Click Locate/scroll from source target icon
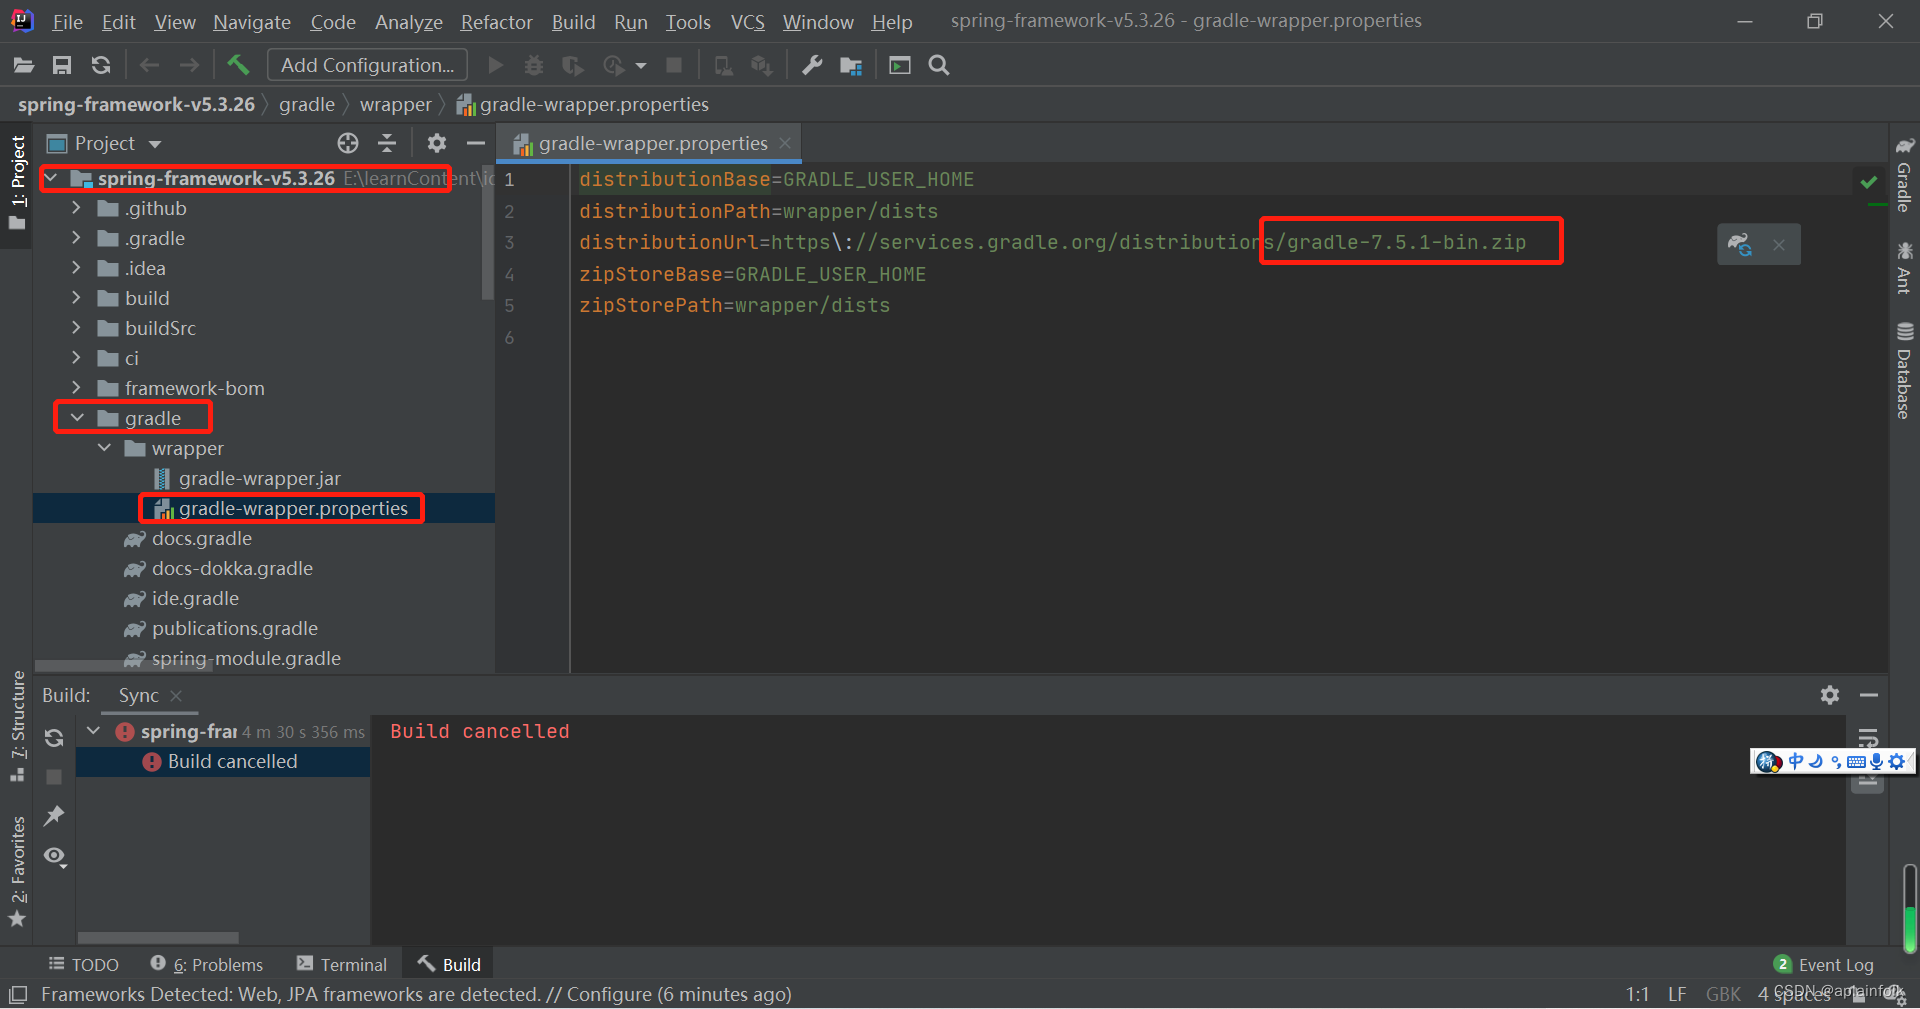The width and height of the screenshot is (1920, 1009). click(348, 143)
